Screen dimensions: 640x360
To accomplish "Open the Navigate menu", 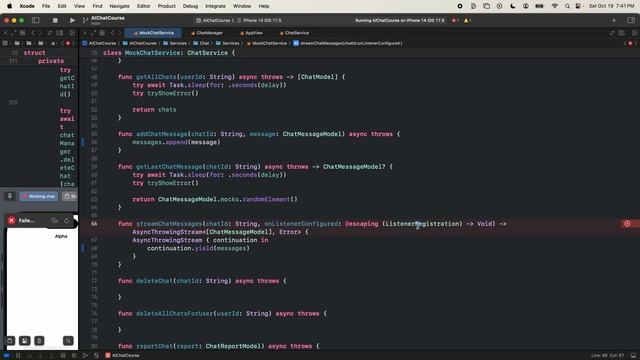I will [120, 6].
